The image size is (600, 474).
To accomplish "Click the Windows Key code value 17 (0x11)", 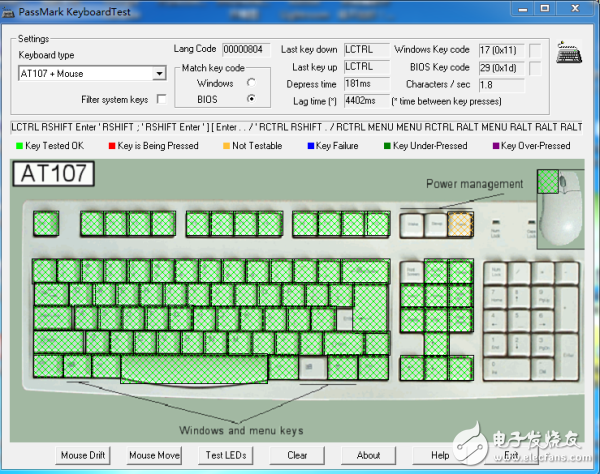I will pyautogui.click(x=501, y=50).
